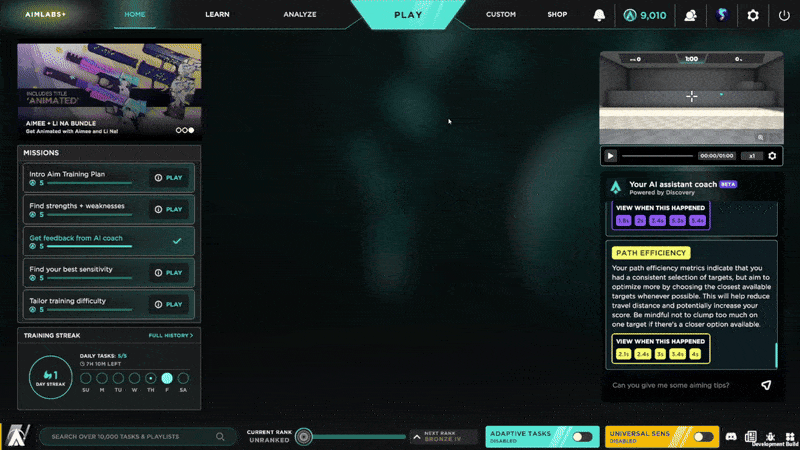The width and height of the screenshot is (800, 450).
Task: Select first banner carousel dot
Action: point(179,131)
